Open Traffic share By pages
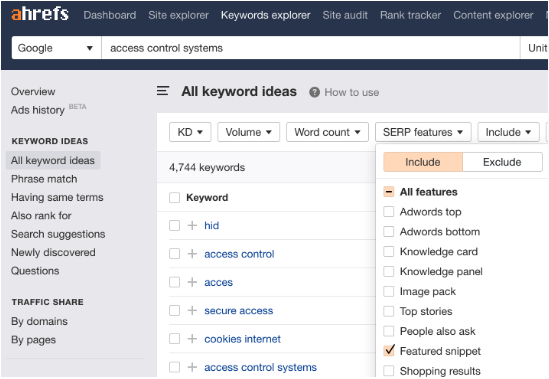The height and width of the screenshot is (379, 549). (33, 340)
